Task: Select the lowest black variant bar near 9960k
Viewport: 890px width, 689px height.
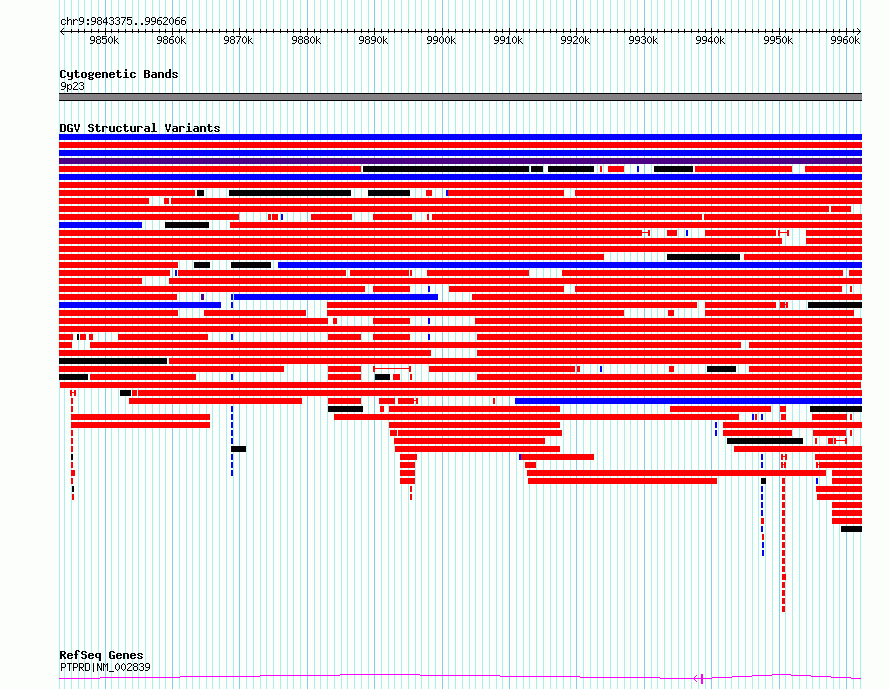Action: click(851, 529)
